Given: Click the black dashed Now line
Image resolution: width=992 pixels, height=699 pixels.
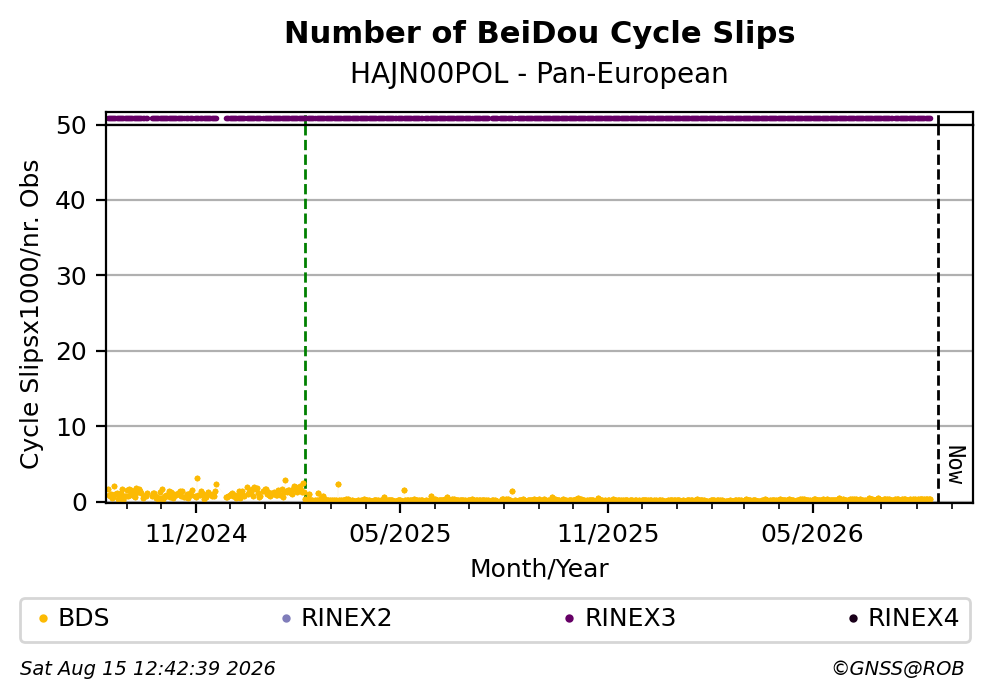Looking at the screenshot, I should point(938,310).
